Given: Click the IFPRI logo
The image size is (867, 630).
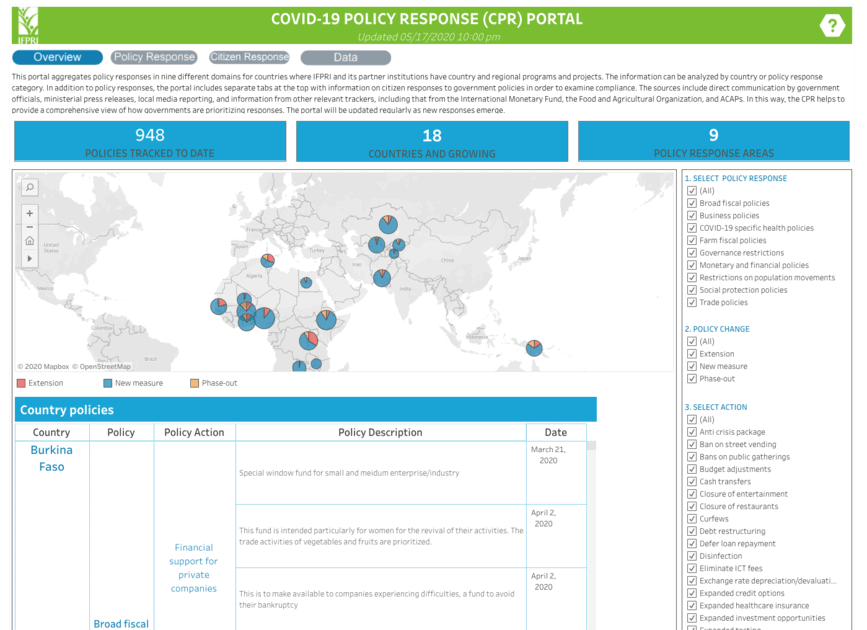Looking at the screenshot, I should (26, 25).
